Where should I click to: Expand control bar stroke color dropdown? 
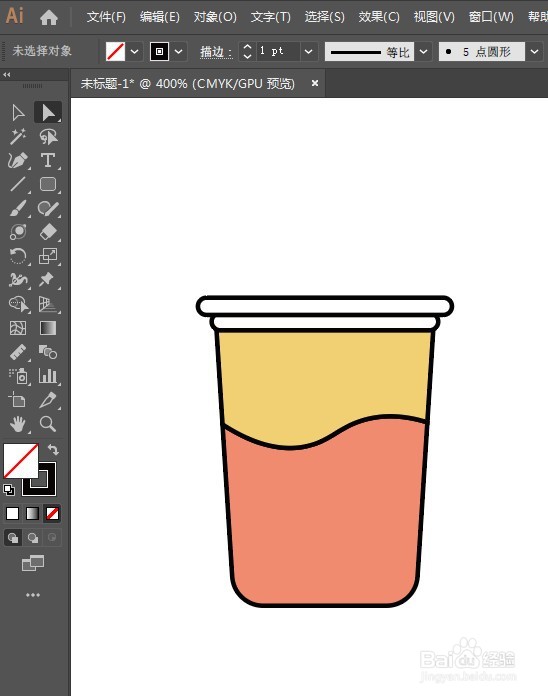pyautogui.click(x=178, y=51)
